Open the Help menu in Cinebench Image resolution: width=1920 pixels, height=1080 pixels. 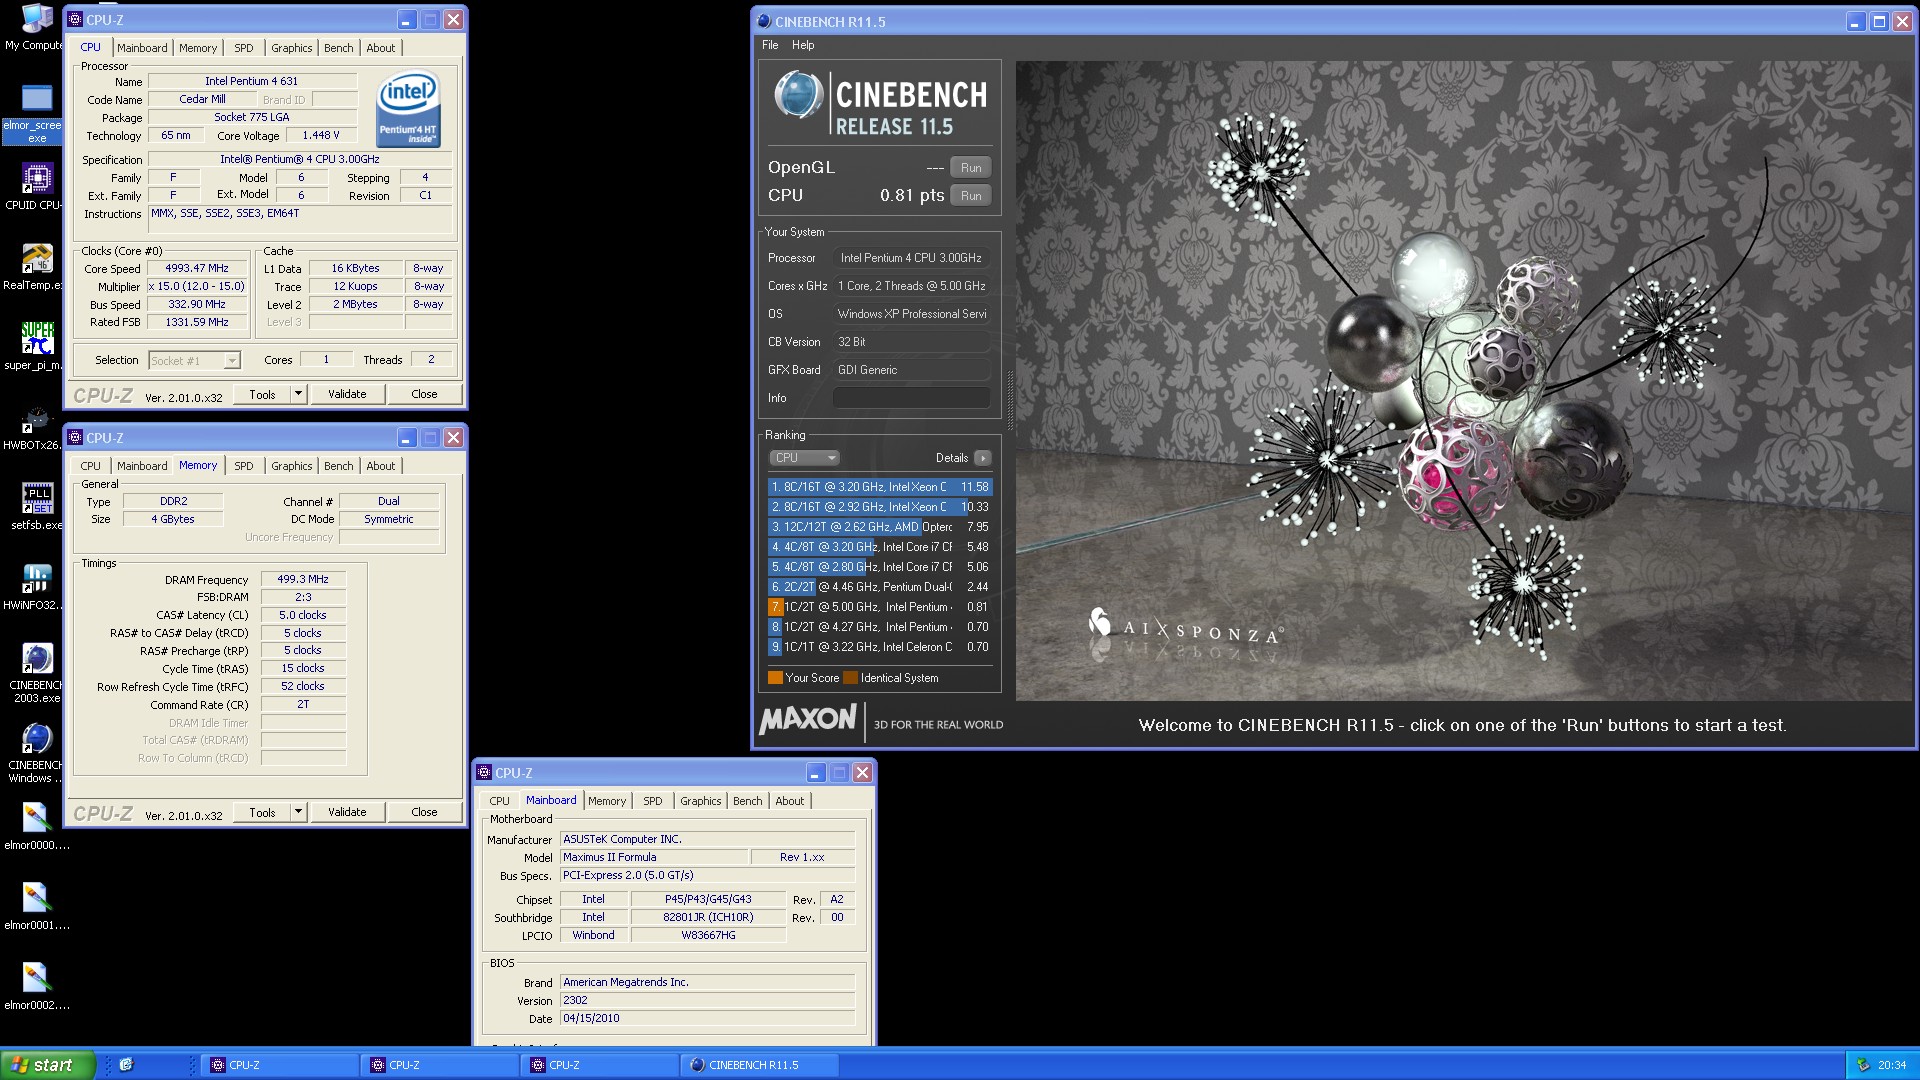click(x=803, y=45)
